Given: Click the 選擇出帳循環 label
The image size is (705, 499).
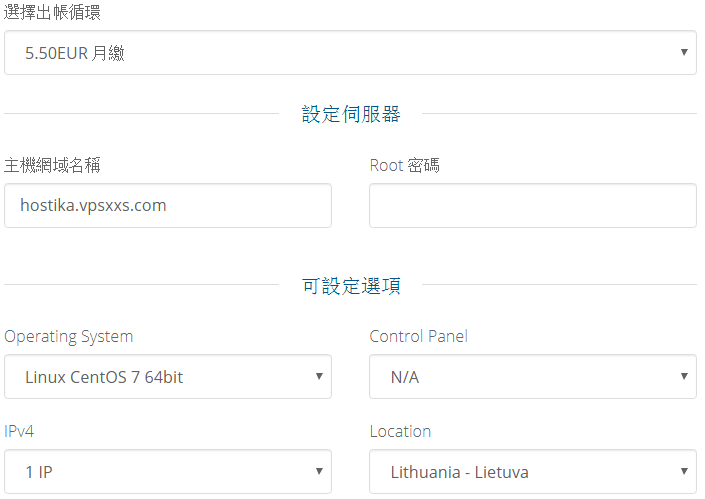Looking at the screenshot, I should (52, 12).
